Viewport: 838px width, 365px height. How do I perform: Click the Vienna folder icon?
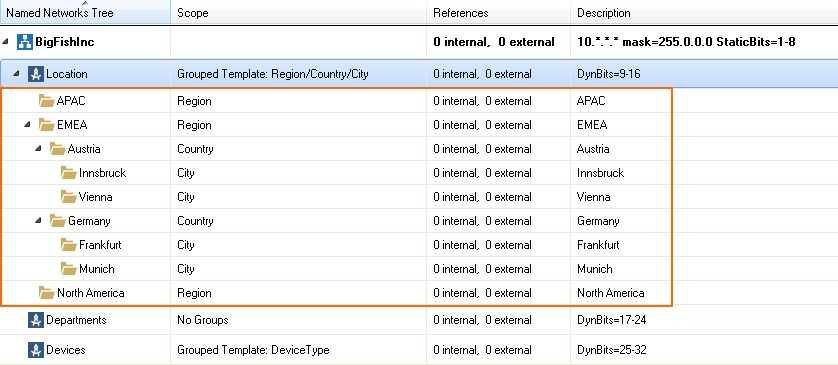click(x=68, y=197)
